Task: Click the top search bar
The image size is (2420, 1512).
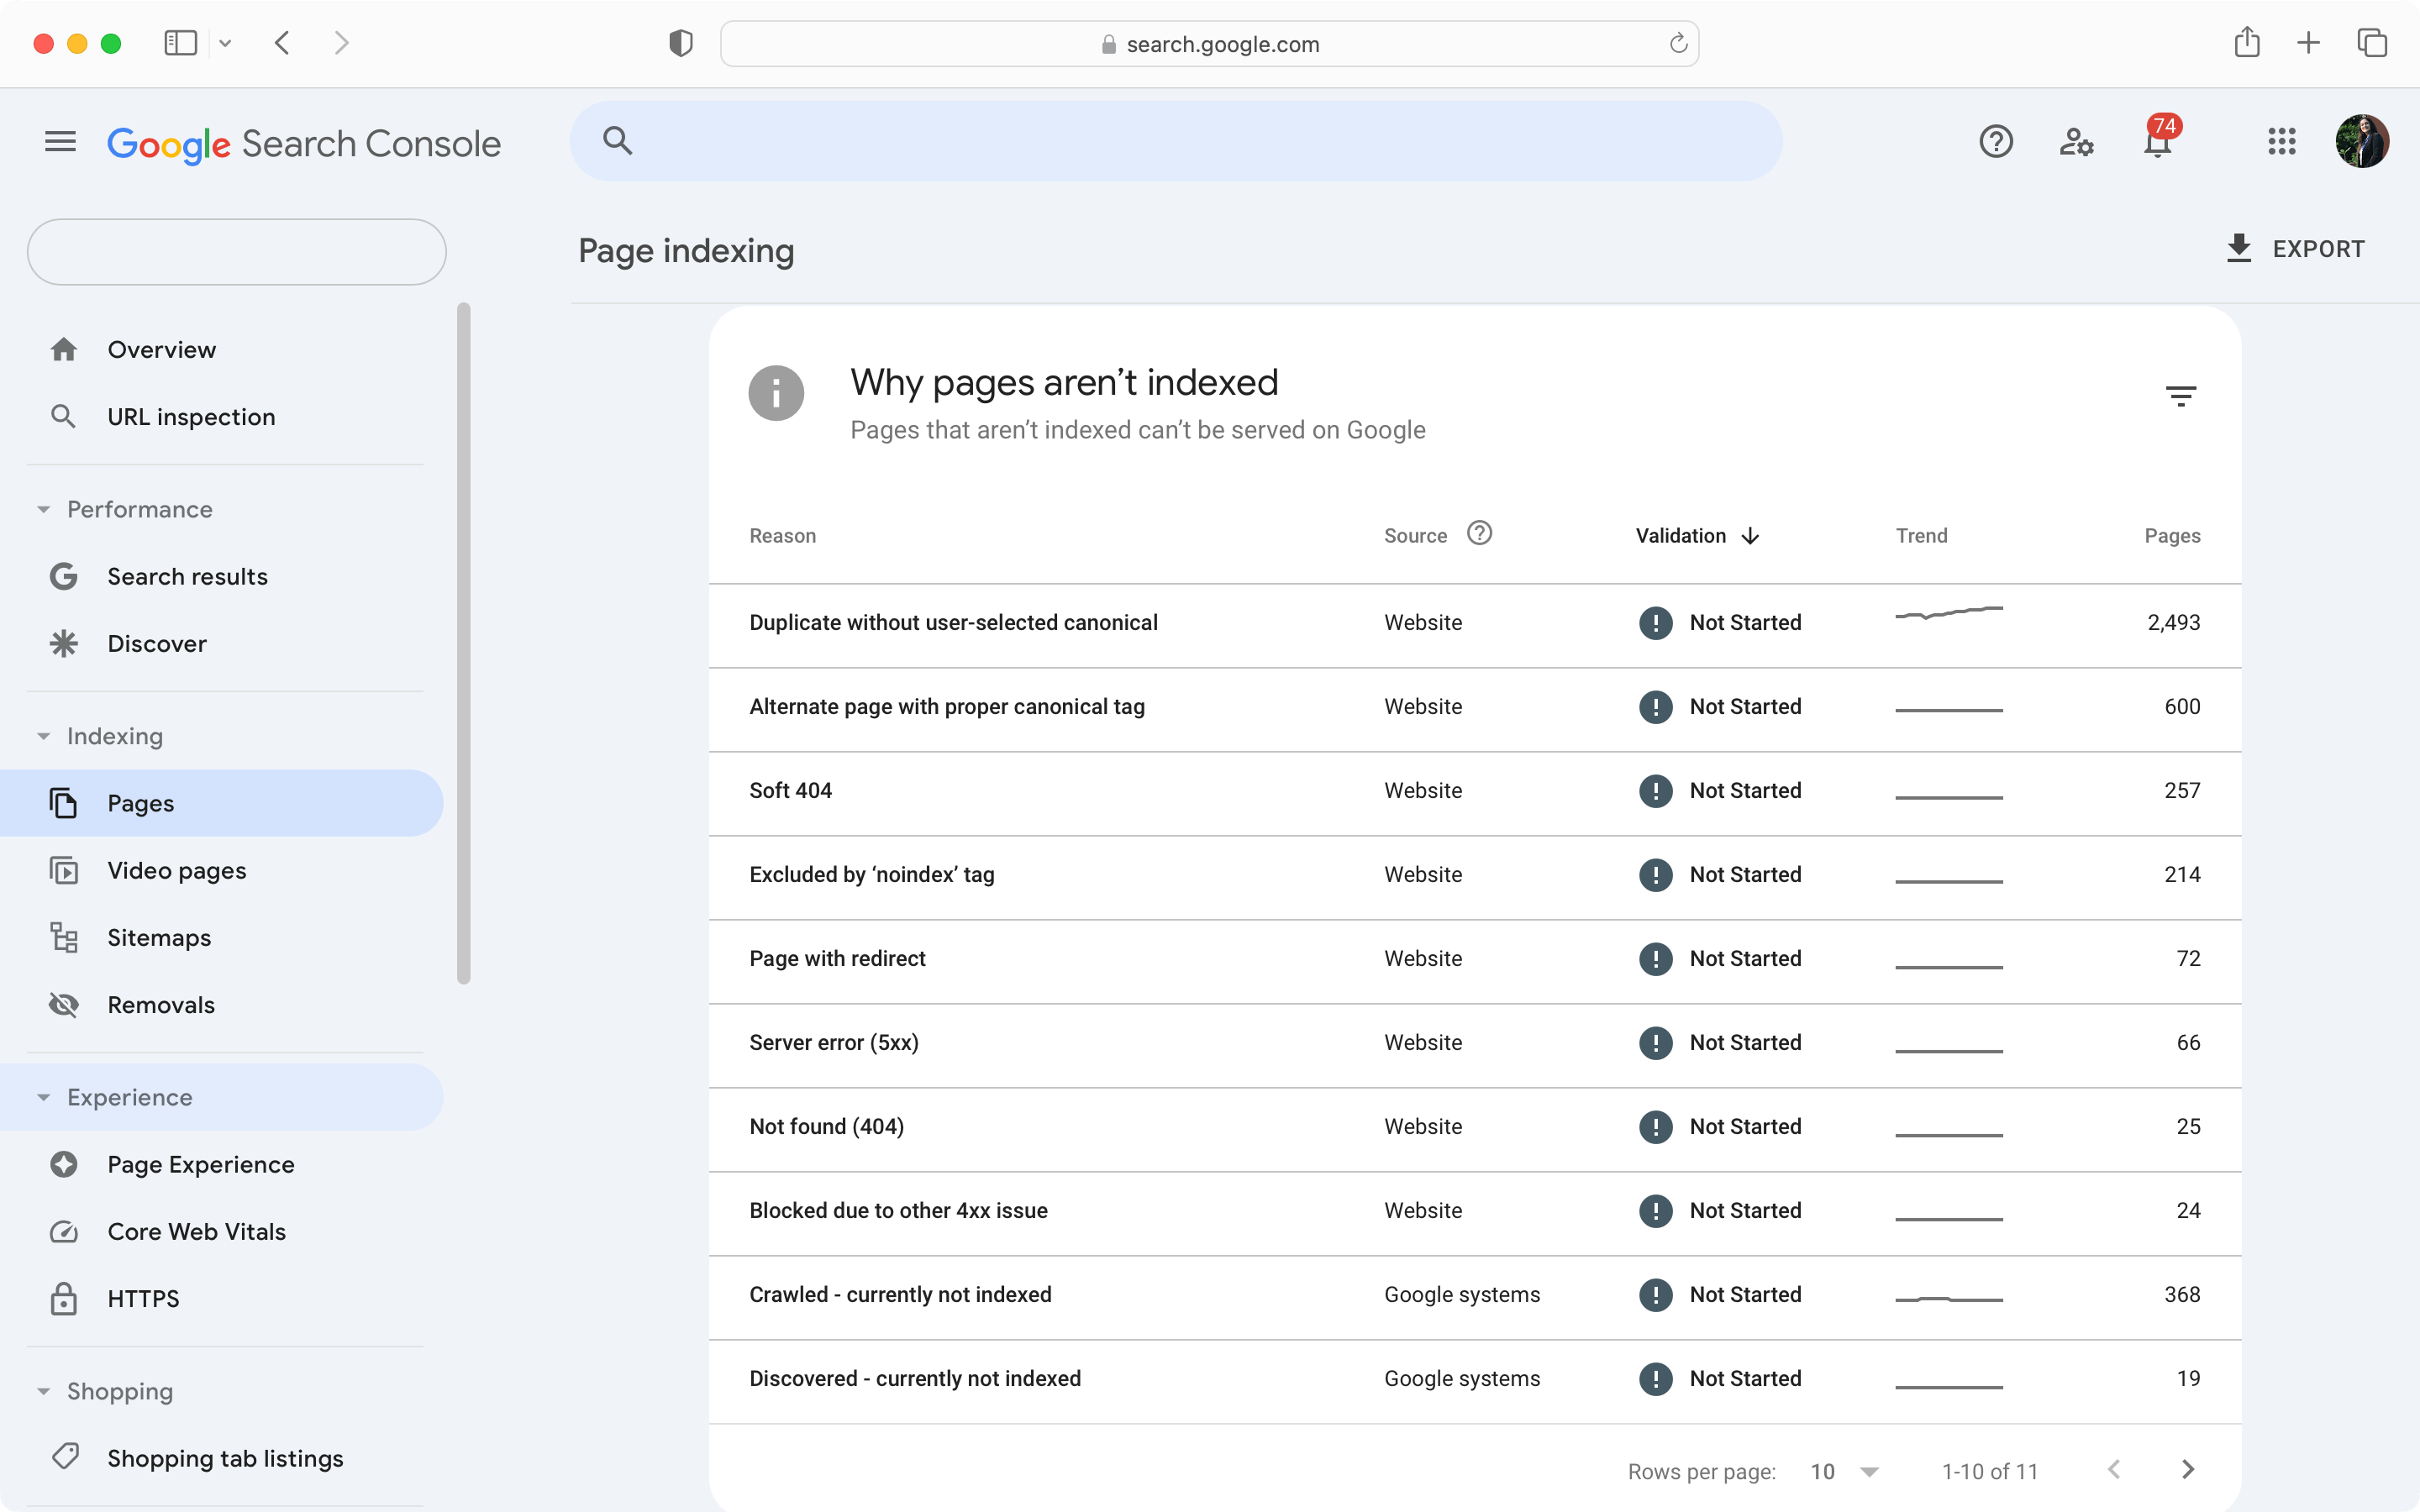Action: (1176, 141)
